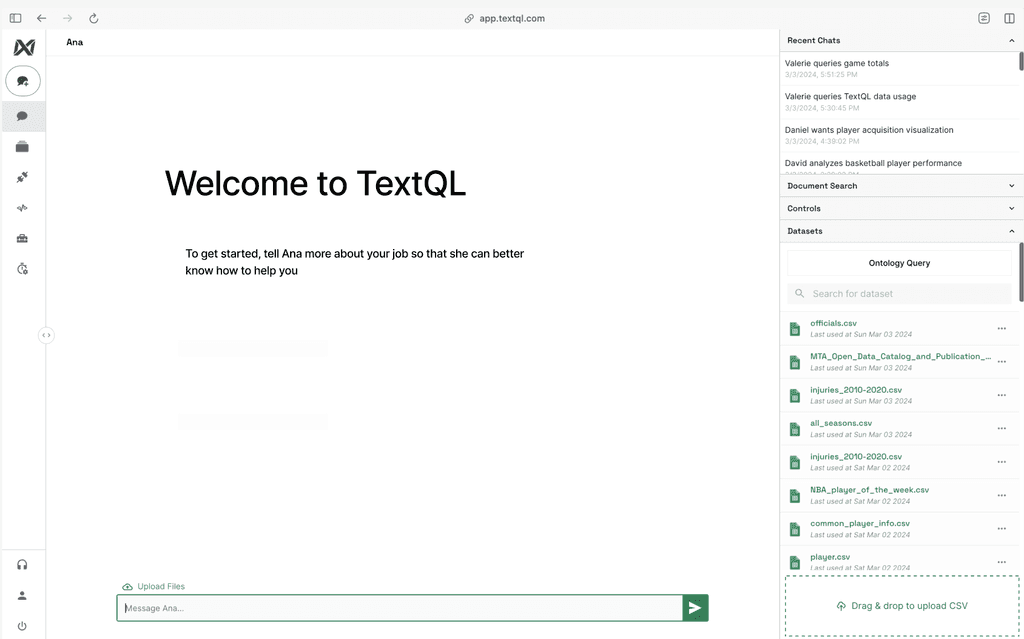Toggle sidebar with the collapse handle
This screenshot has width=1024, height=639.
46,335
